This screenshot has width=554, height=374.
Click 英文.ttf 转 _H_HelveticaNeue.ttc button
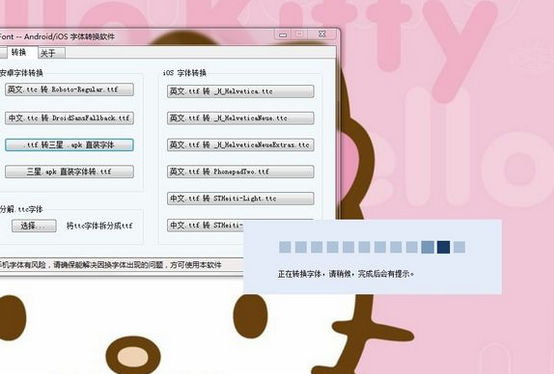(x=240, y=118)
